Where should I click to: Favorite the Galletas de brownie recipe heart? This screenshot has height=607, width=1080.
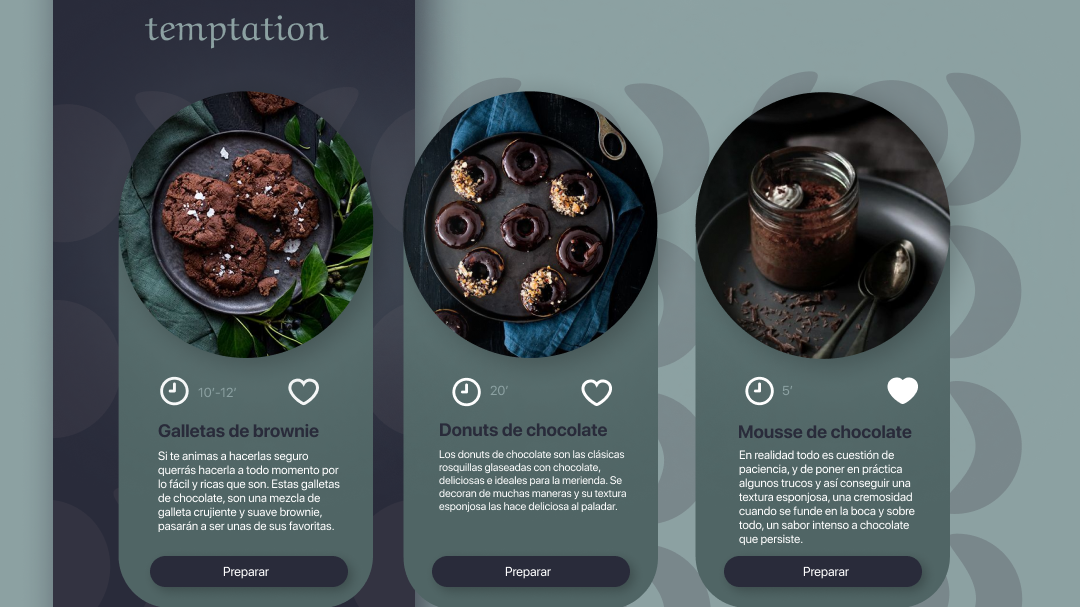pos(303,391)
